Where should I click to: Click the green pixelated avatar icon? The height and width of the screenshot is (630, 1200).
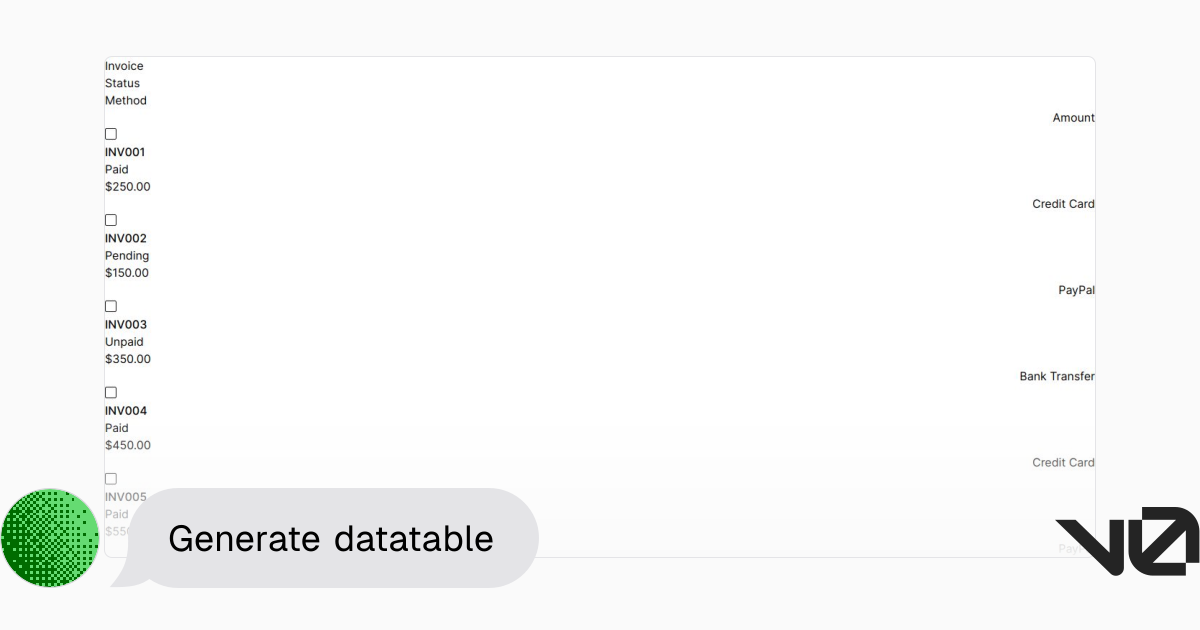[x=50, y=537]
